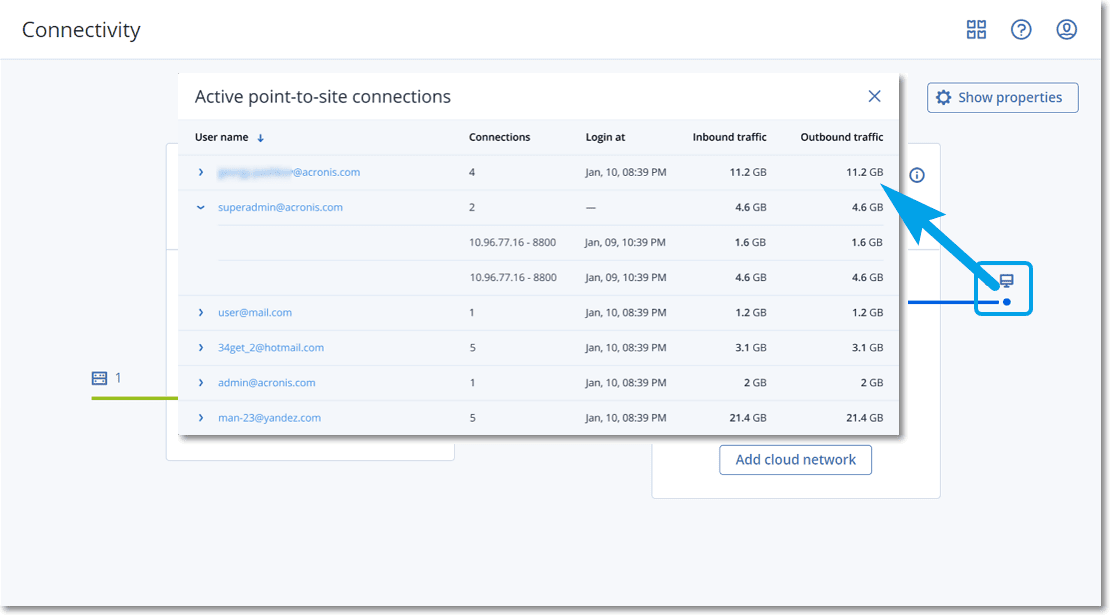Open the man-23@yandez.com user link
Screen dimensions: 1110x615
point(269,418)
